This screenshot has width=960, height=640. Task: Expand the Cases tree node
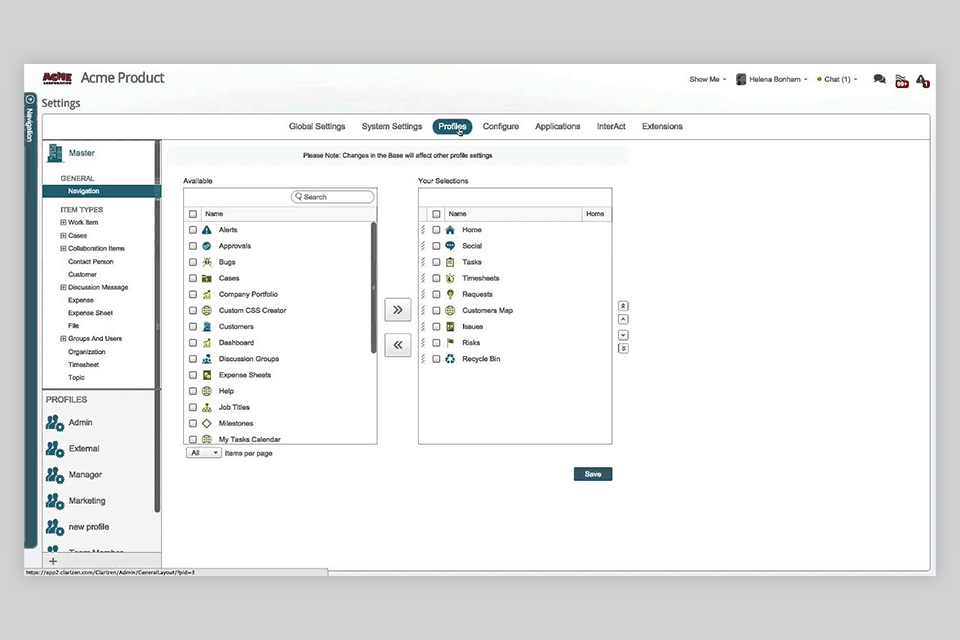click(63, 235)
